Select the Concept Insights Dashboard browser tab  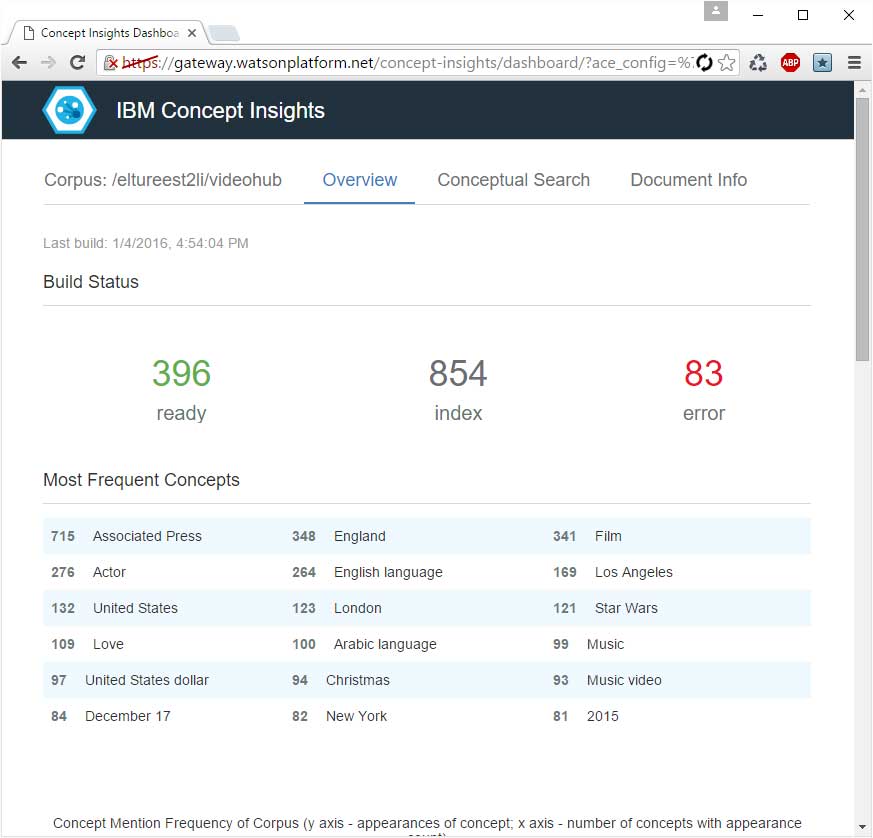(x=106, y=33)
